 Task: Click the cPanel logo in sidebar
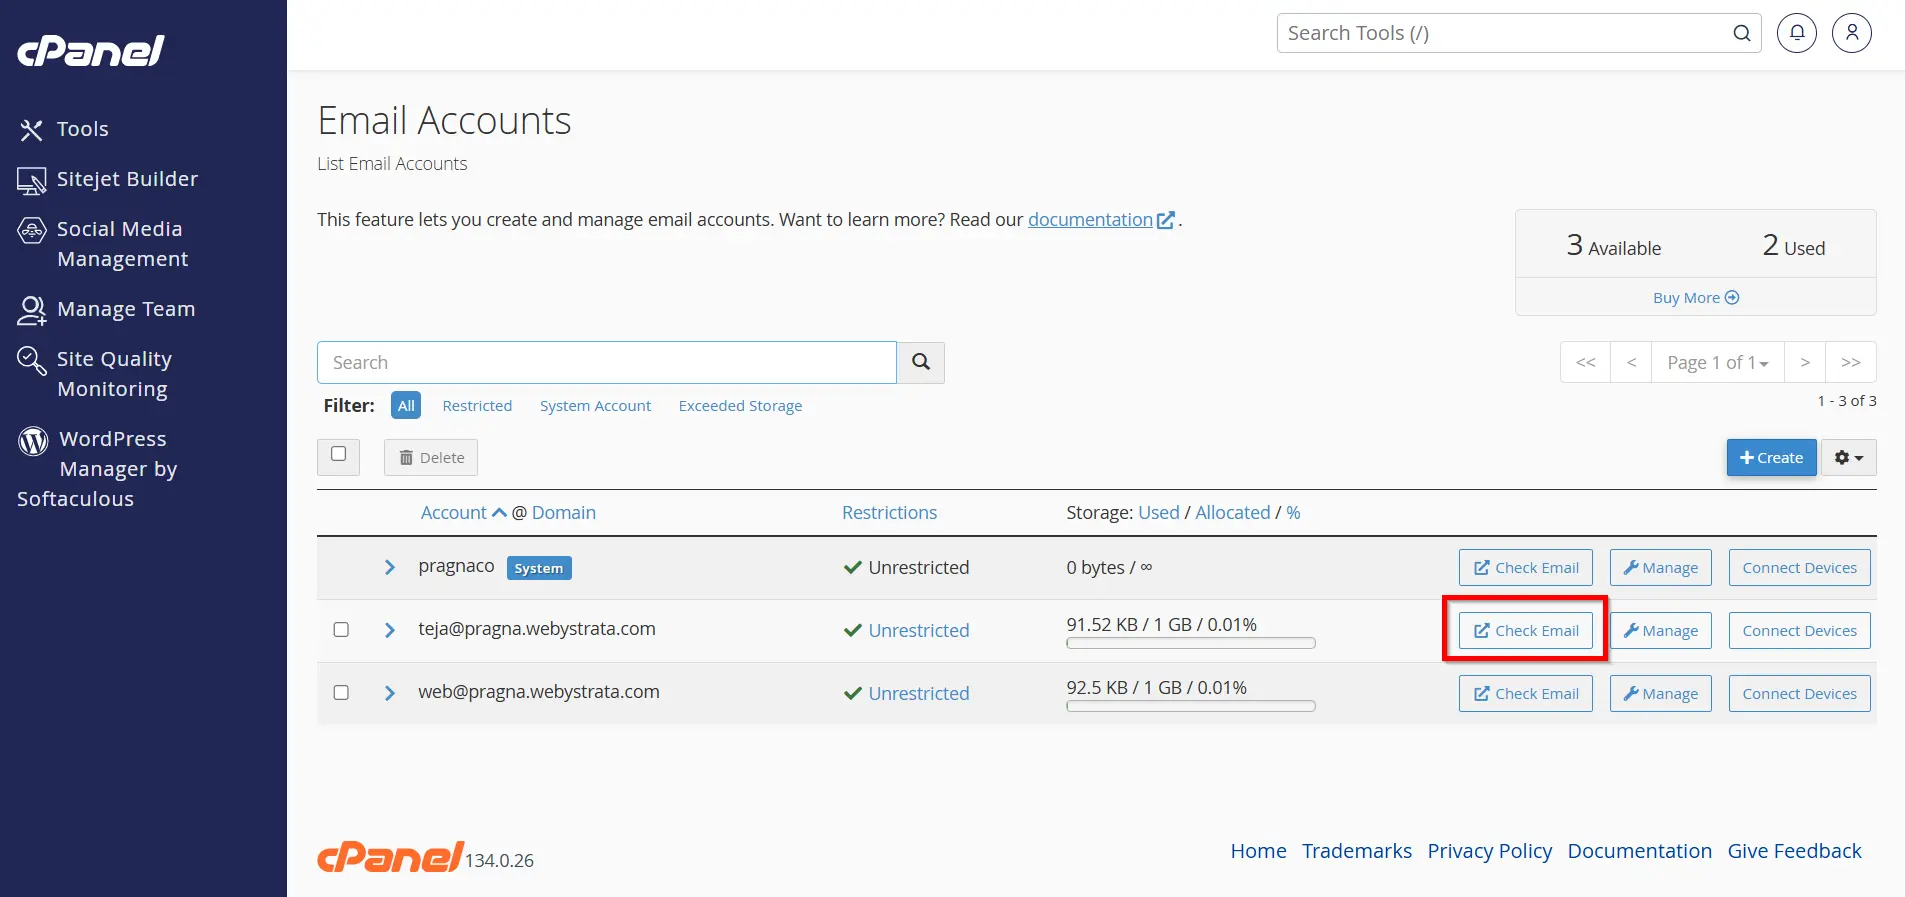[91, 51]
